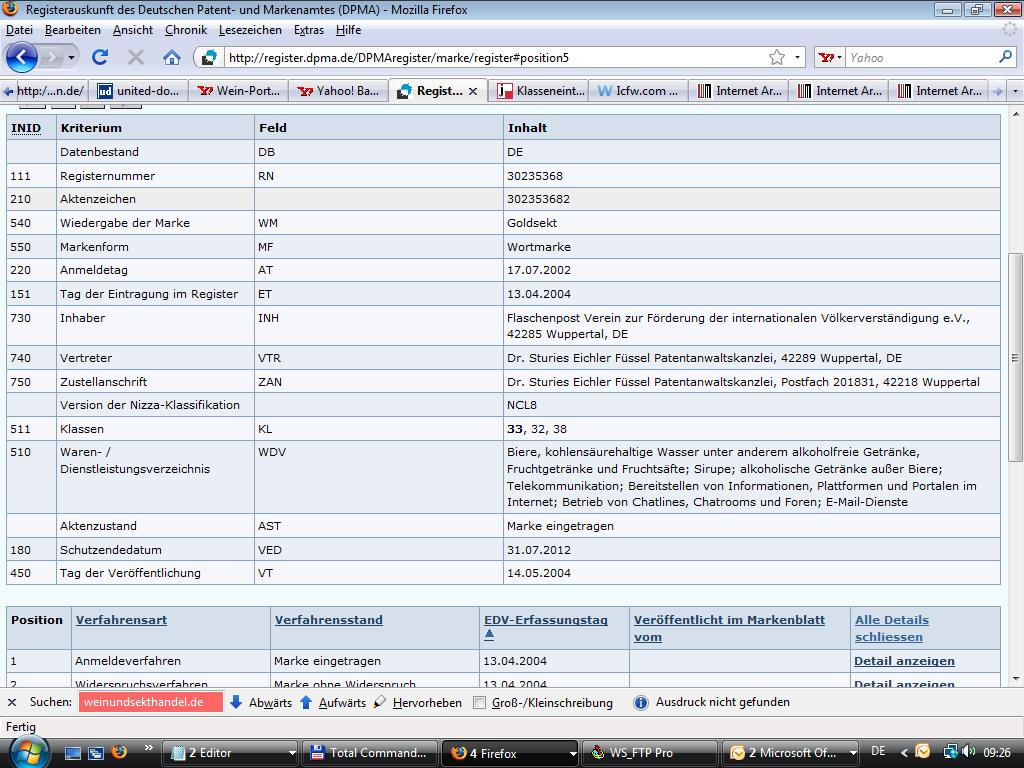The width and height of the screenshot is (1024, 768).
Task: Open the Ansicht menu
Action: click(x=133, y=30)
